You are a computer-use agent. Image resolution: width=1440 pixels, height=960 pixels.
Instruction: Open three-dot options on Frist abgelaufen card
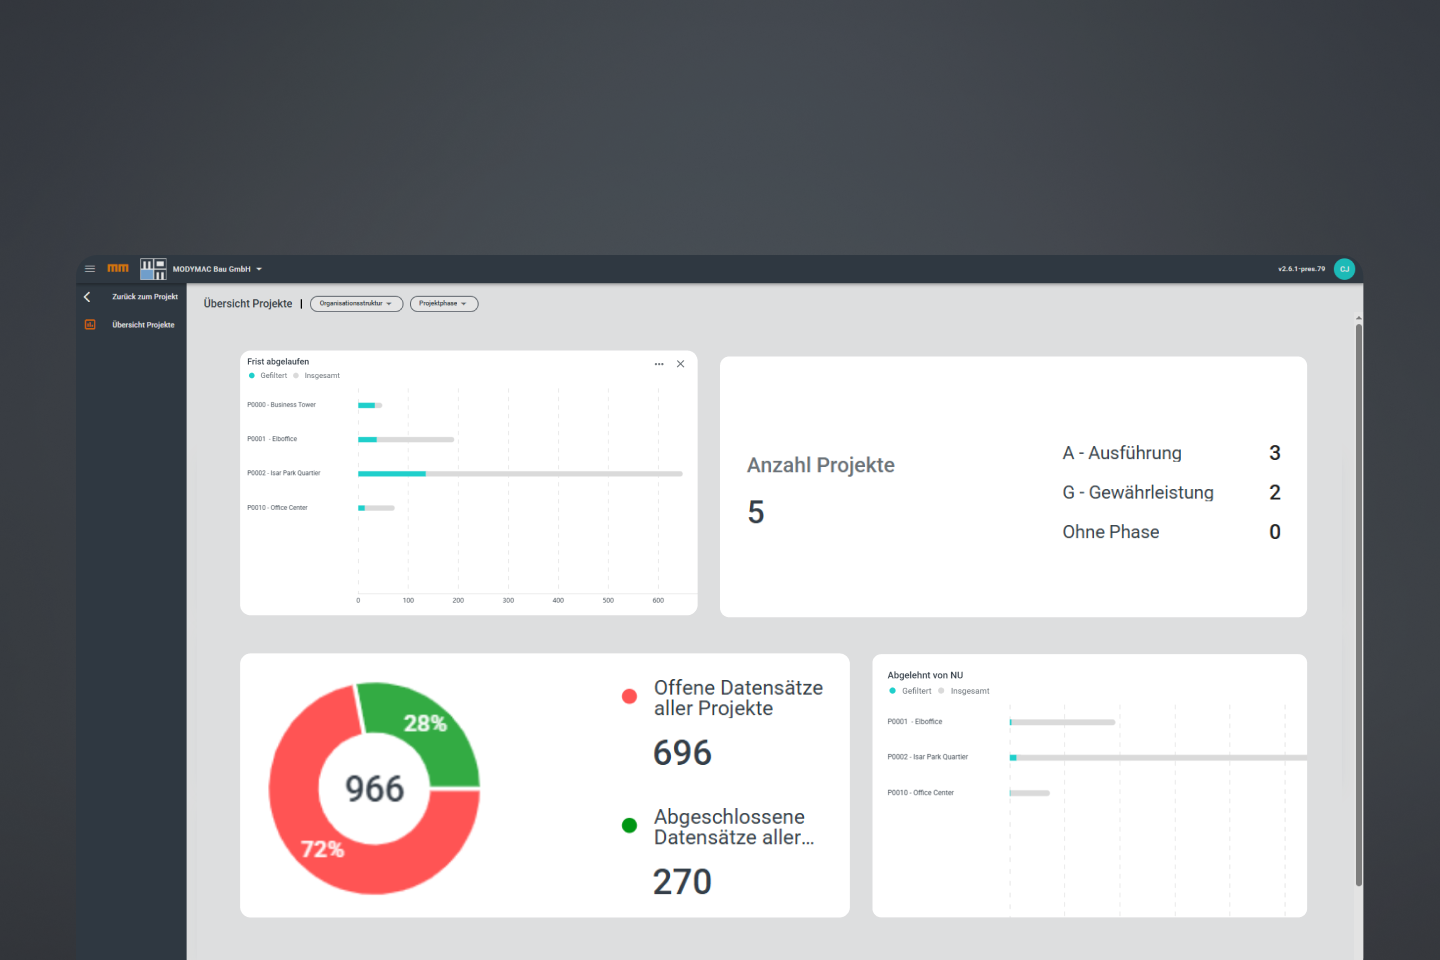(x=659, y=364)
